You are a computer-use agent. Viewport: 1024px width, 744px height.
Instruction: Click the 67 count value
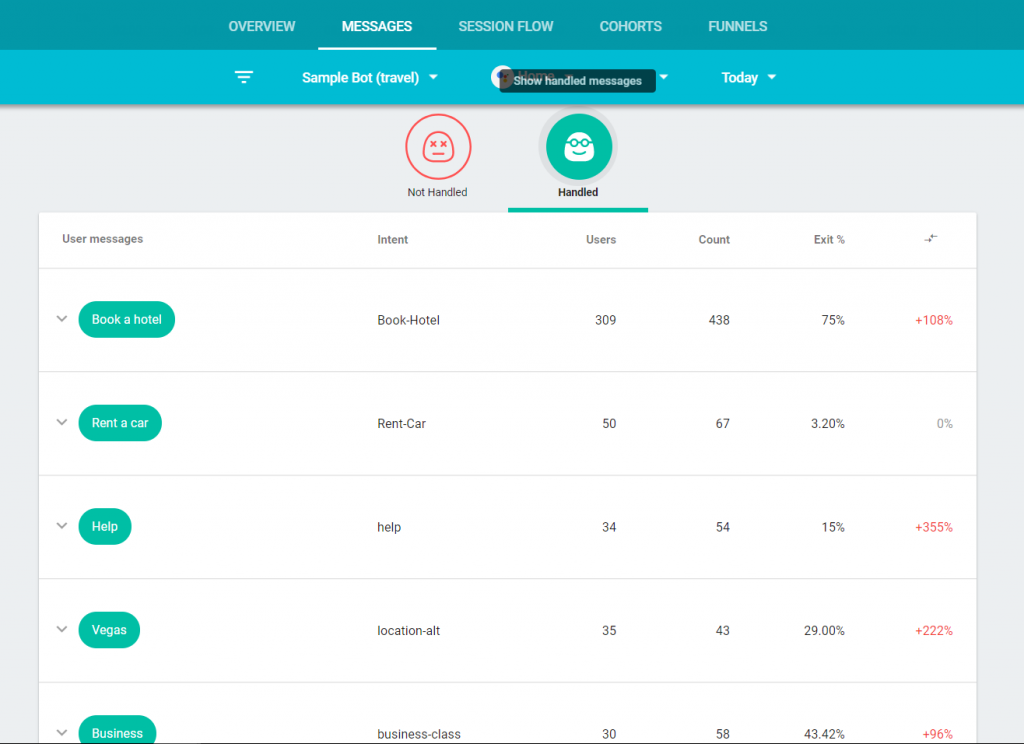[722, 423]
